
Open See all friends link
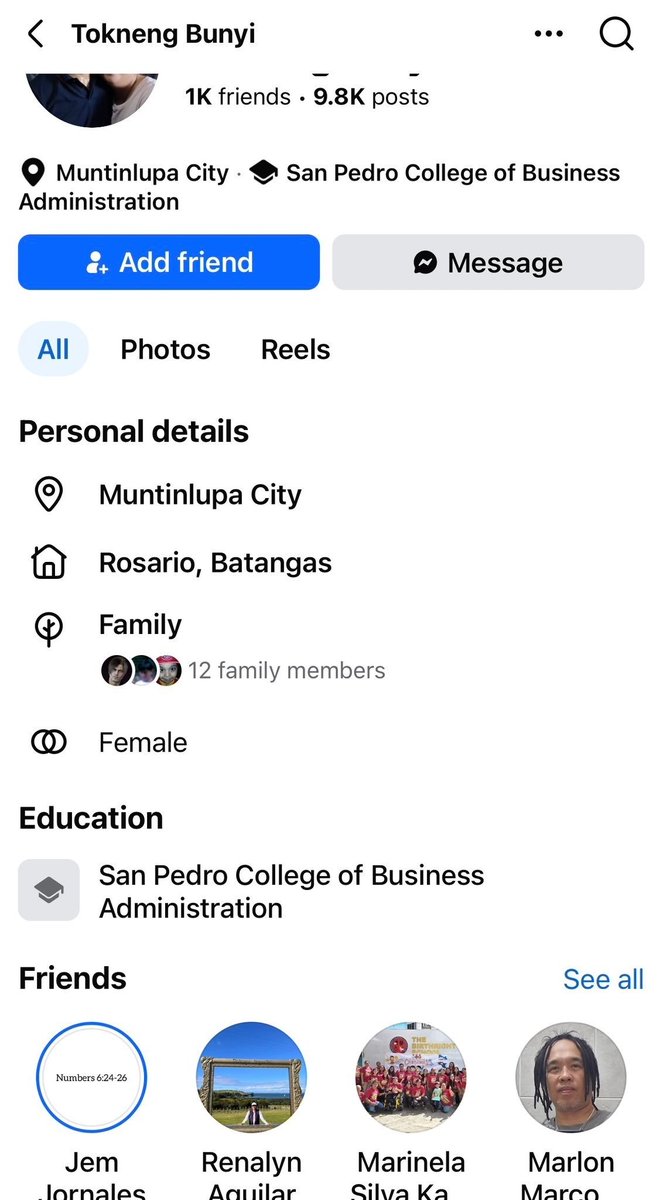[x=603, y=979]
